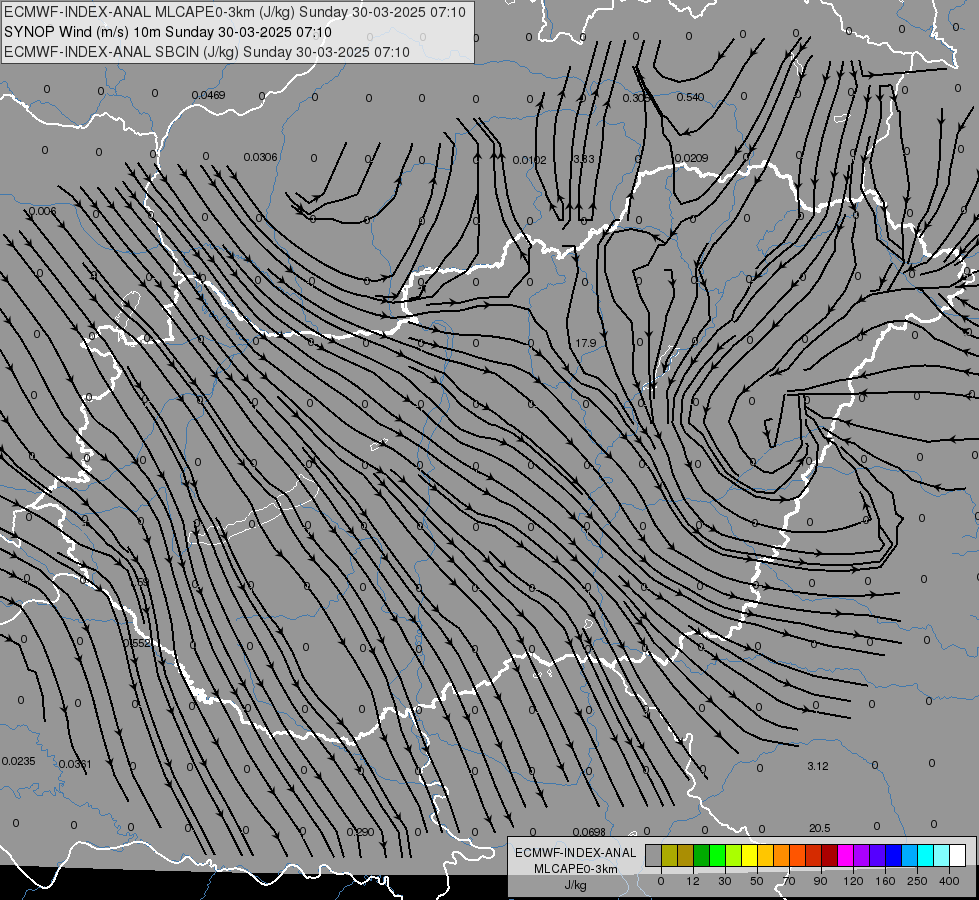Screen dimensions: 979x900
Task: Click the gray swatch in the MLCAPE legend
Action: tap(654, 855)
